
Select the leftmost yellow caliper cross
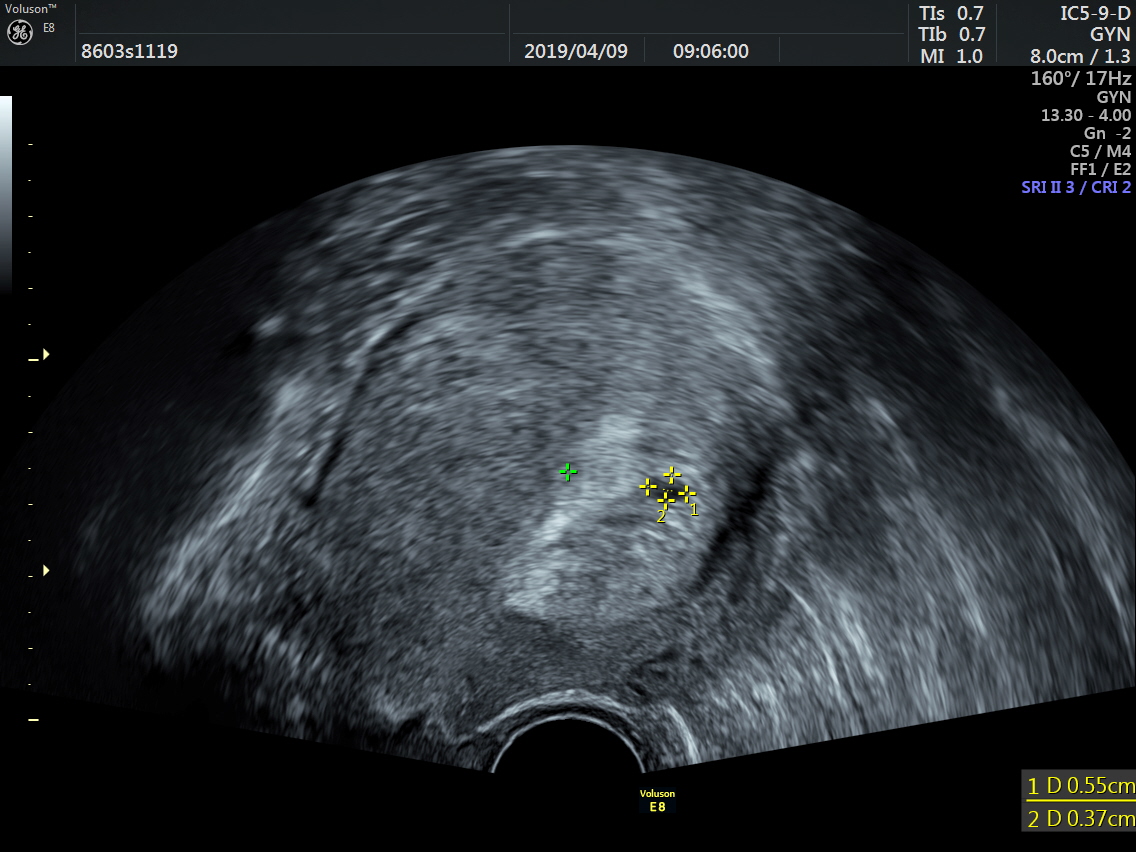(x=648, y=487)
